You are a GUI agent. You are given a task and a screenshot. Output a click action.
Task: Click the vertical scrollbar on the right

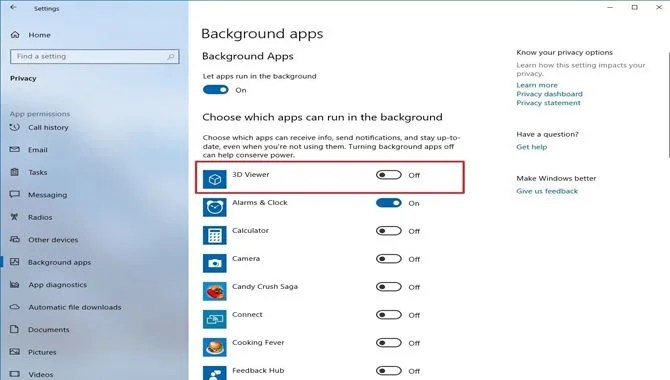click(668, 105)
